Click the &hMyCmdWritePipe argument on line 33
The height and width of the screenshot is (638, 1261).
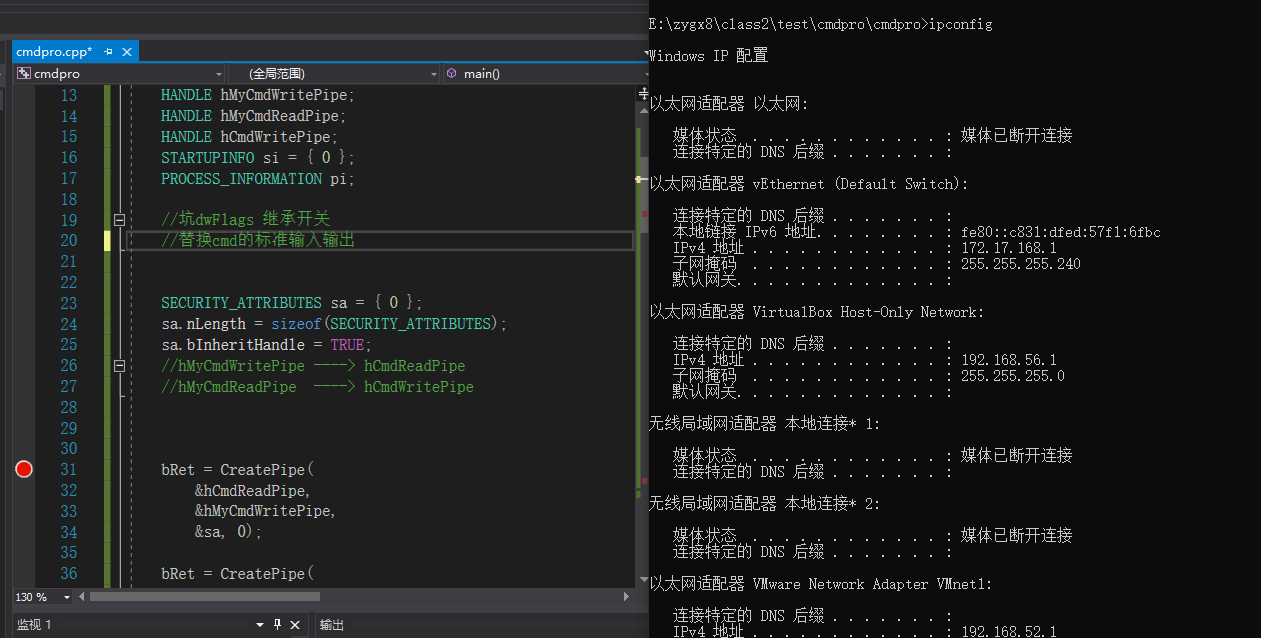(x=265, y=511)
